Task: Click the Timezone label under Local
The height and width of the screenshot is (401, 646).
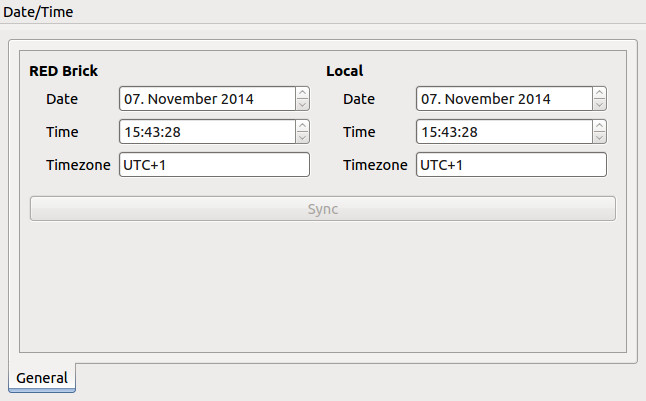Action: point(375,165)
